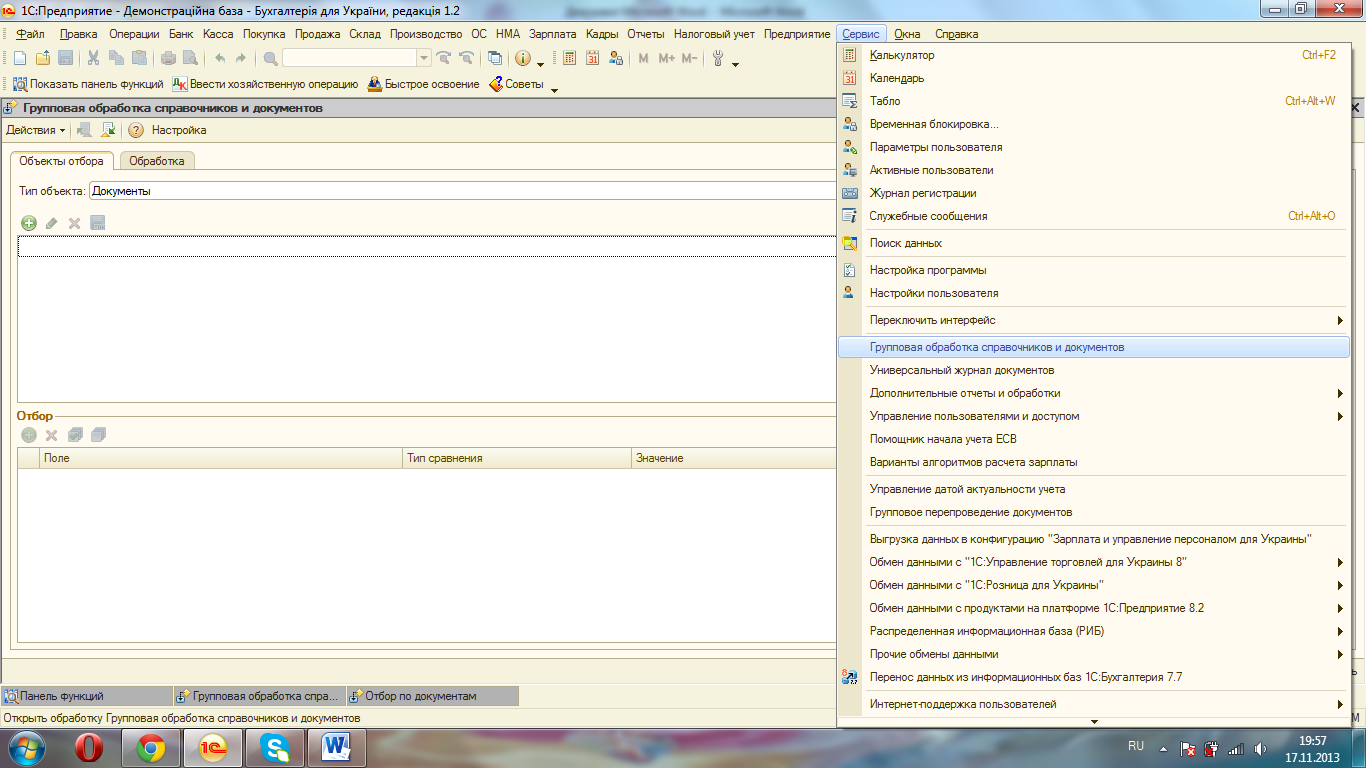Screen dimensions: 1366x768
Task: Expand Распределенная информационная база (РИБ) submenu
Action: pos(1093,631)
